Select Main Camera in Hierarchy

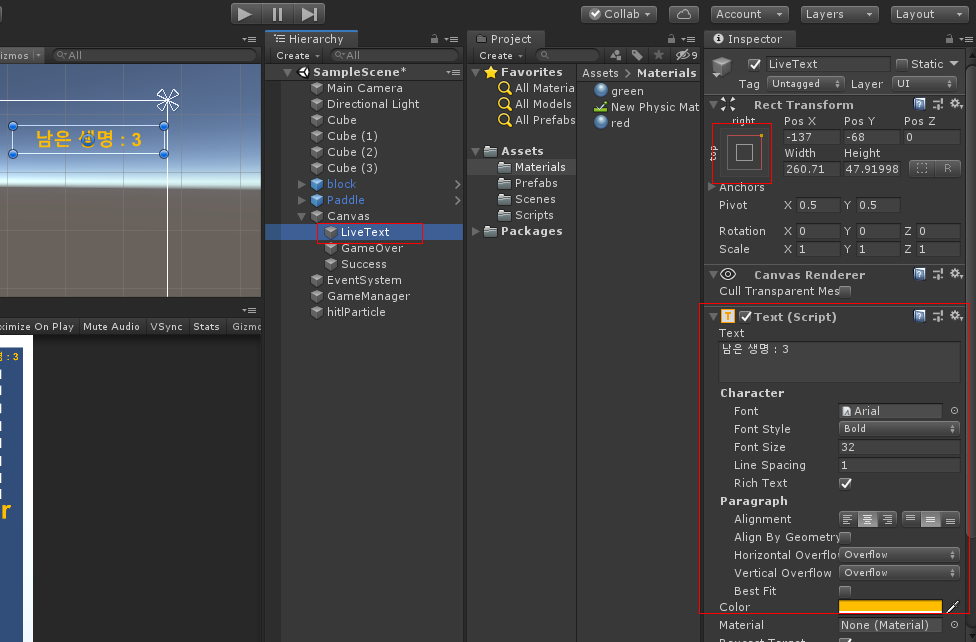[x=365, y=88]
